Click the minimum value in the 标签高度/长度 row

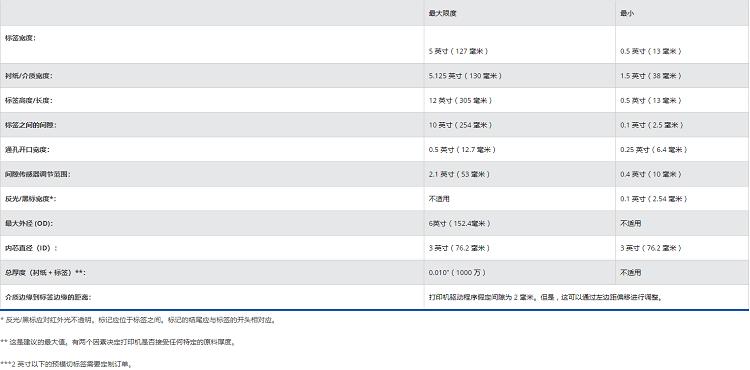[x=651, y=100]
